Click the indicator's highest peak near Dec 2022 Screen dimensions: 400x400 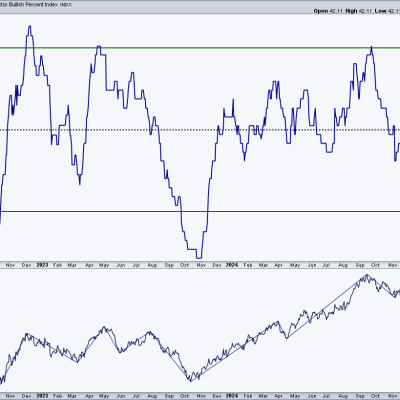[30, 27]
